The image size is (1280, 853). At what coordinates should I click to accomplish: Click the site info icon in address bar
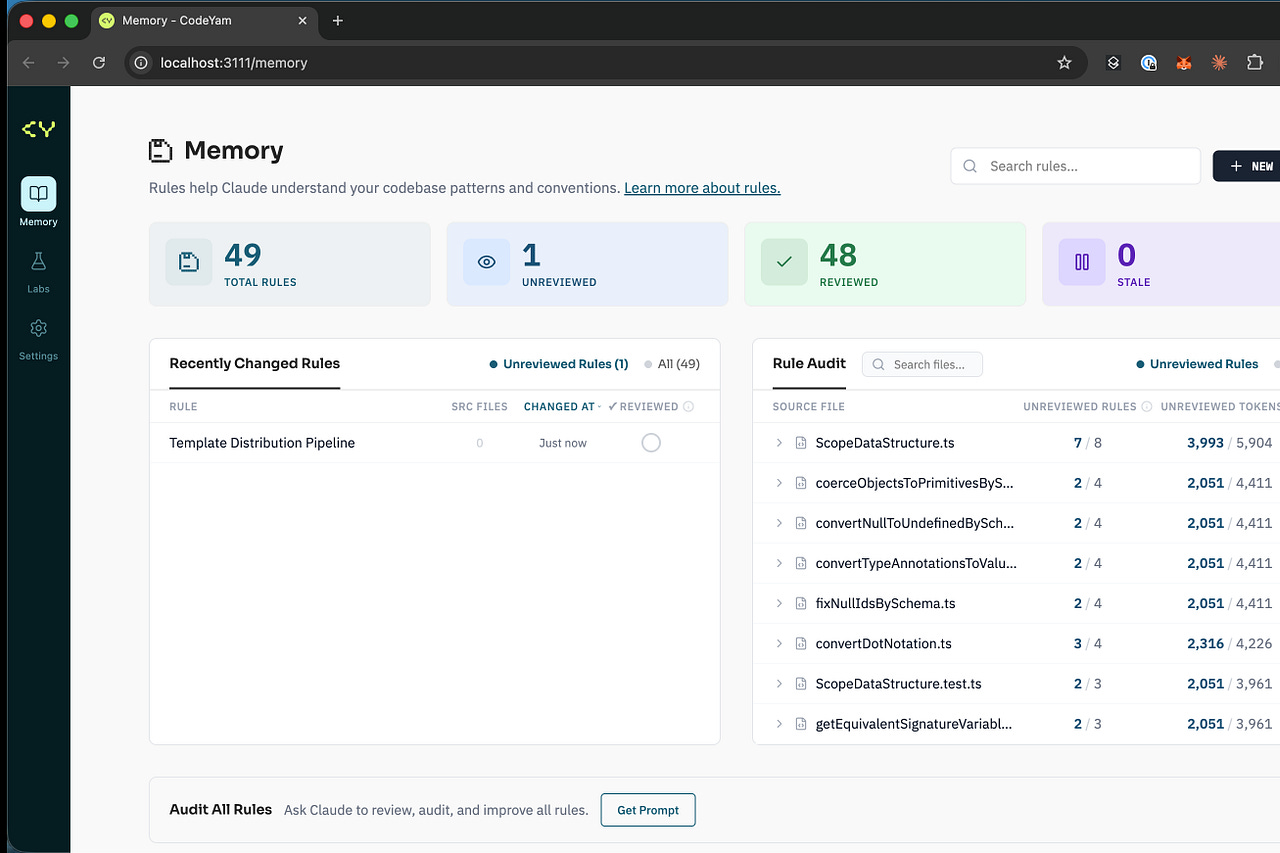pyautogui.click(x=143, y=62)
